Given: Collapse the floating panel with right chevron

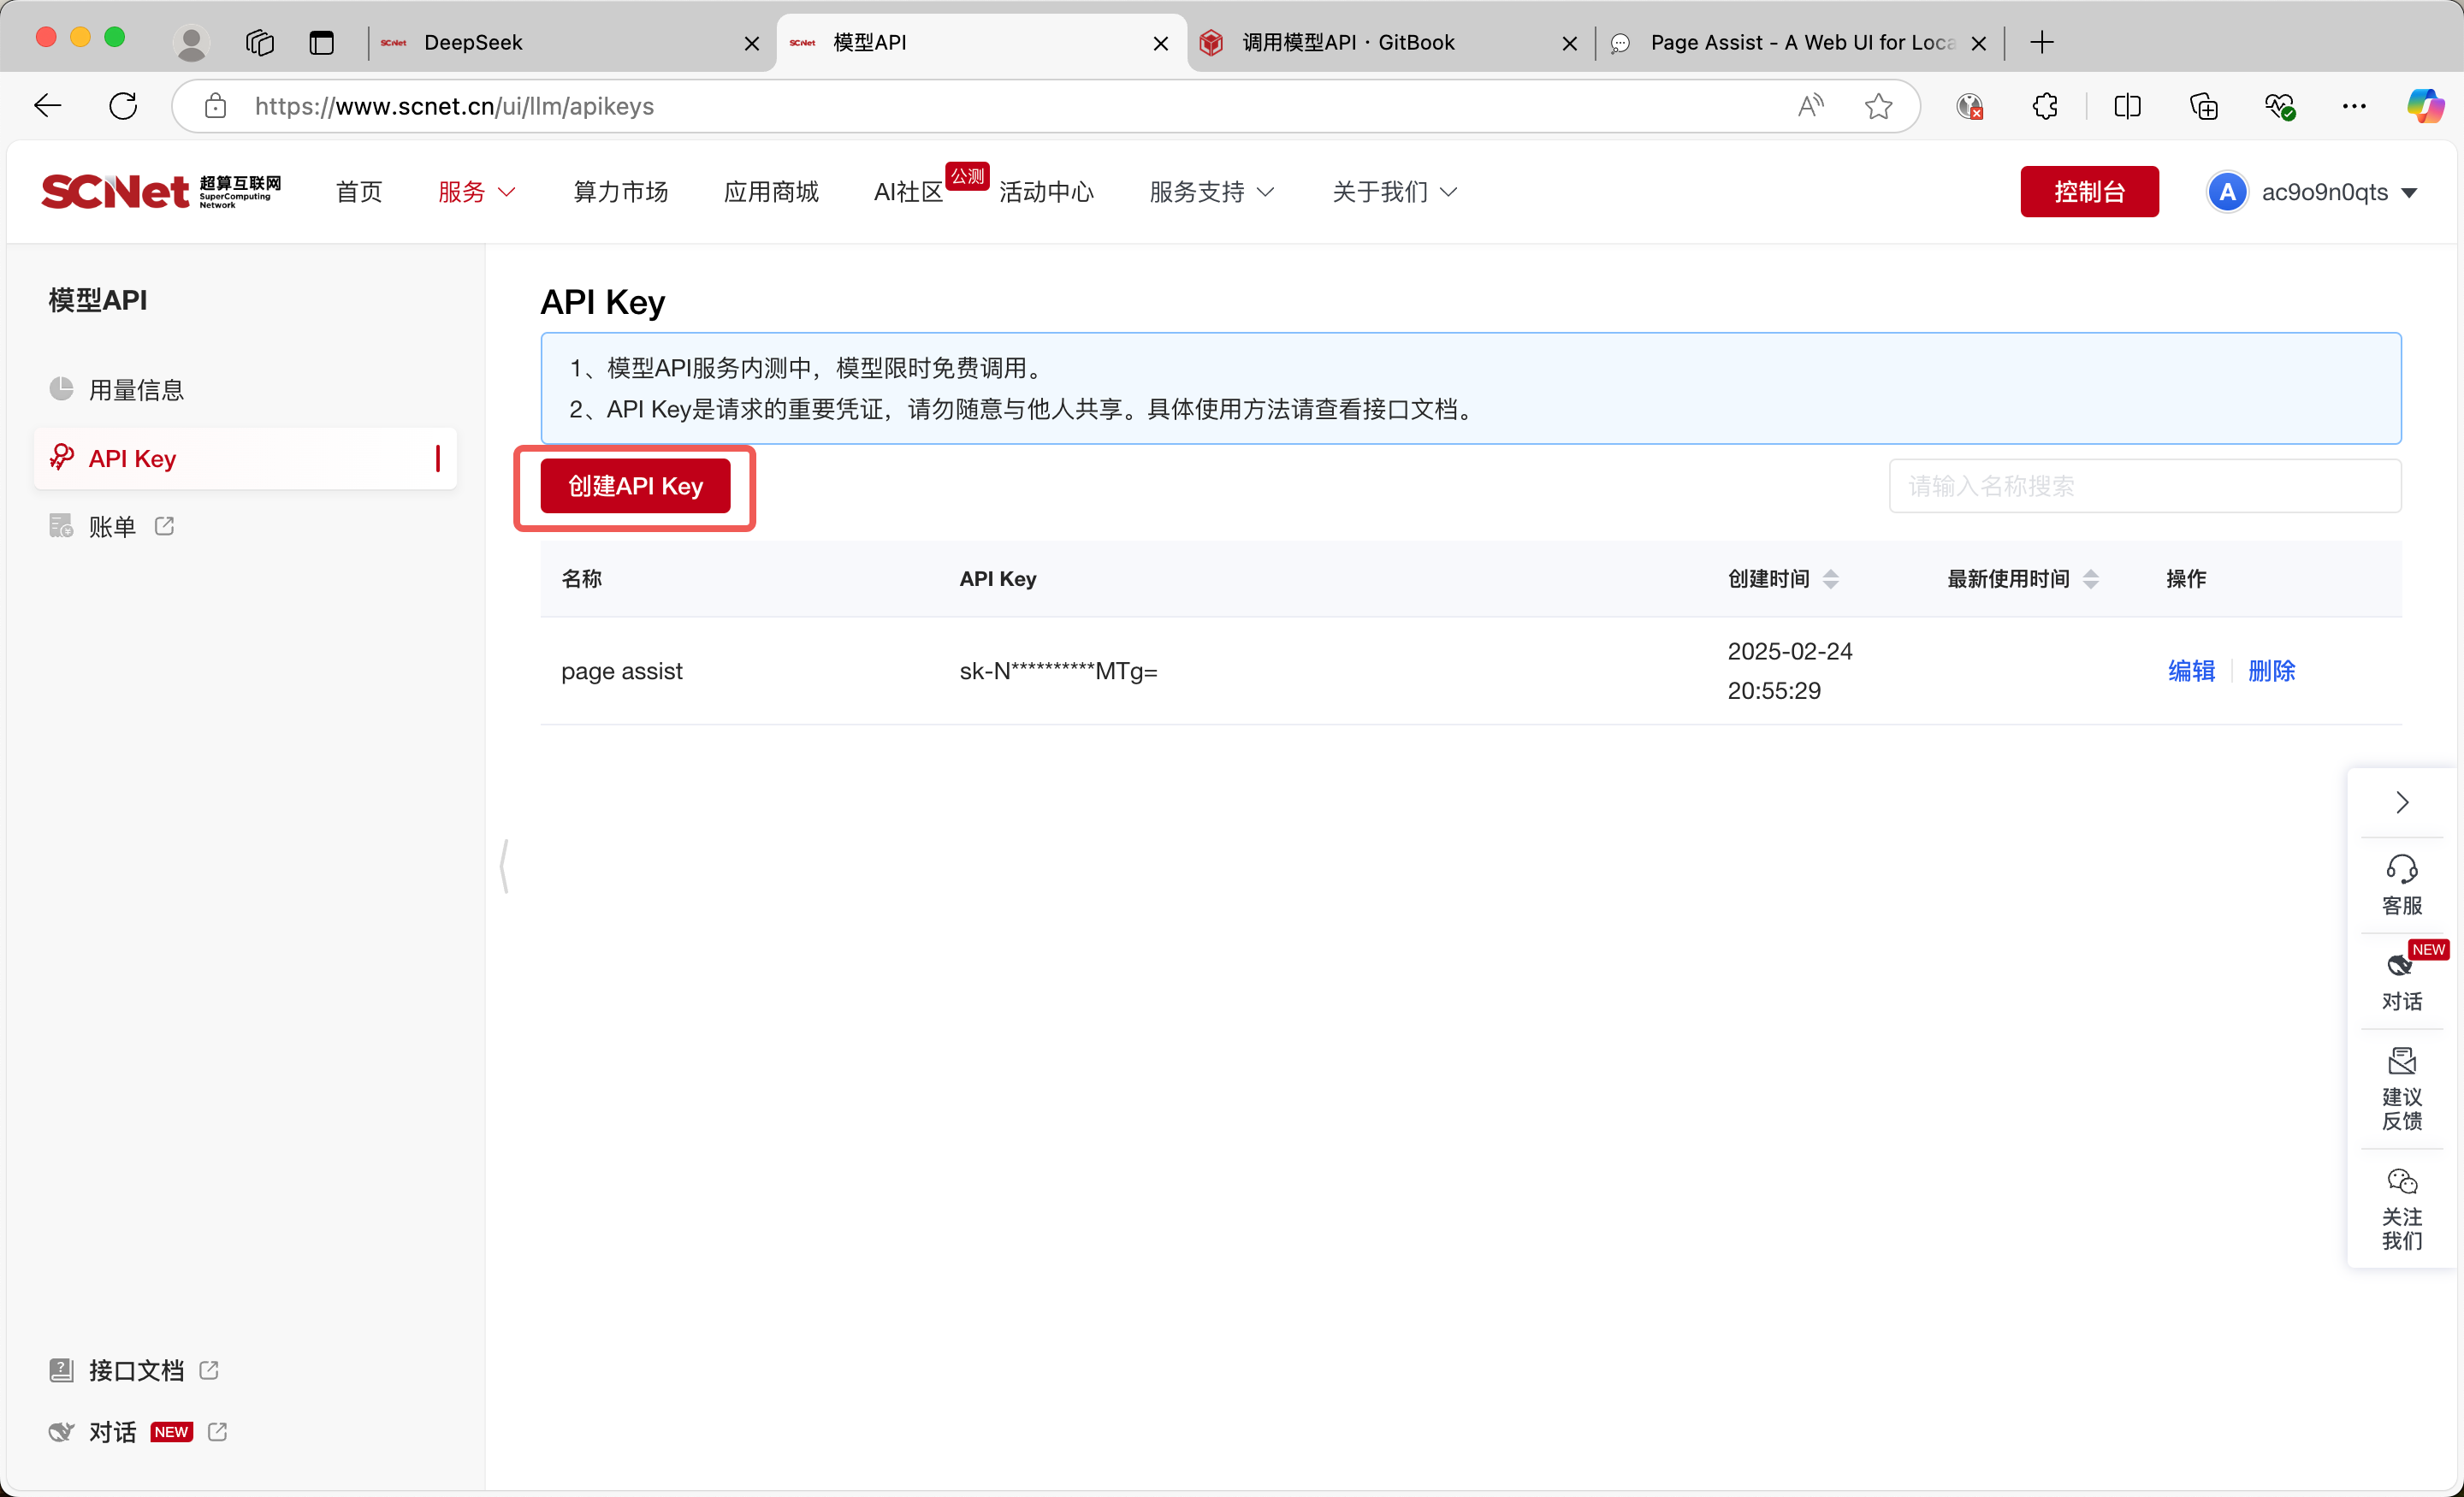Looking at the screenshot, I should click(x=2402, y=803).
